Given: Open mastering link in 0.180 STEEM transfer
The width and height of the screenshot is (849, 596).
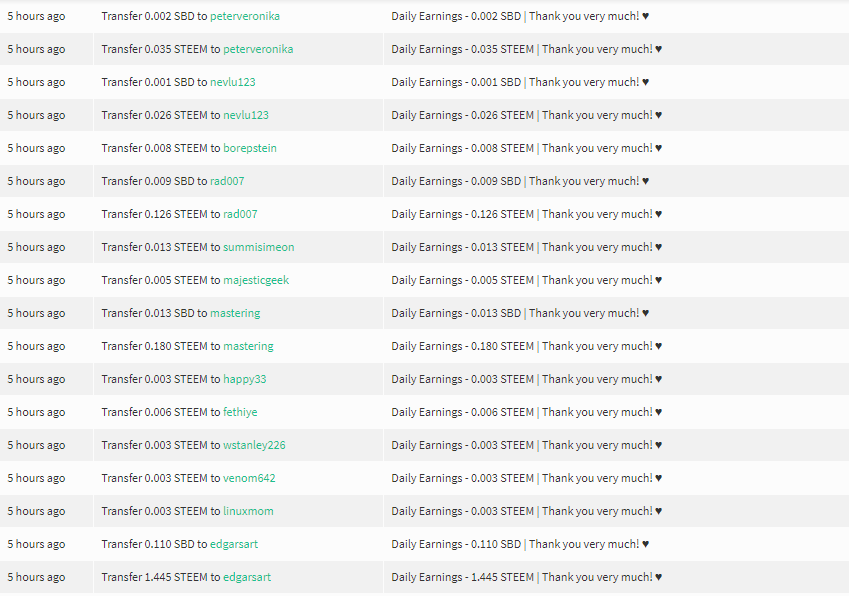Looking at the screenshot, I should [248, 346].
